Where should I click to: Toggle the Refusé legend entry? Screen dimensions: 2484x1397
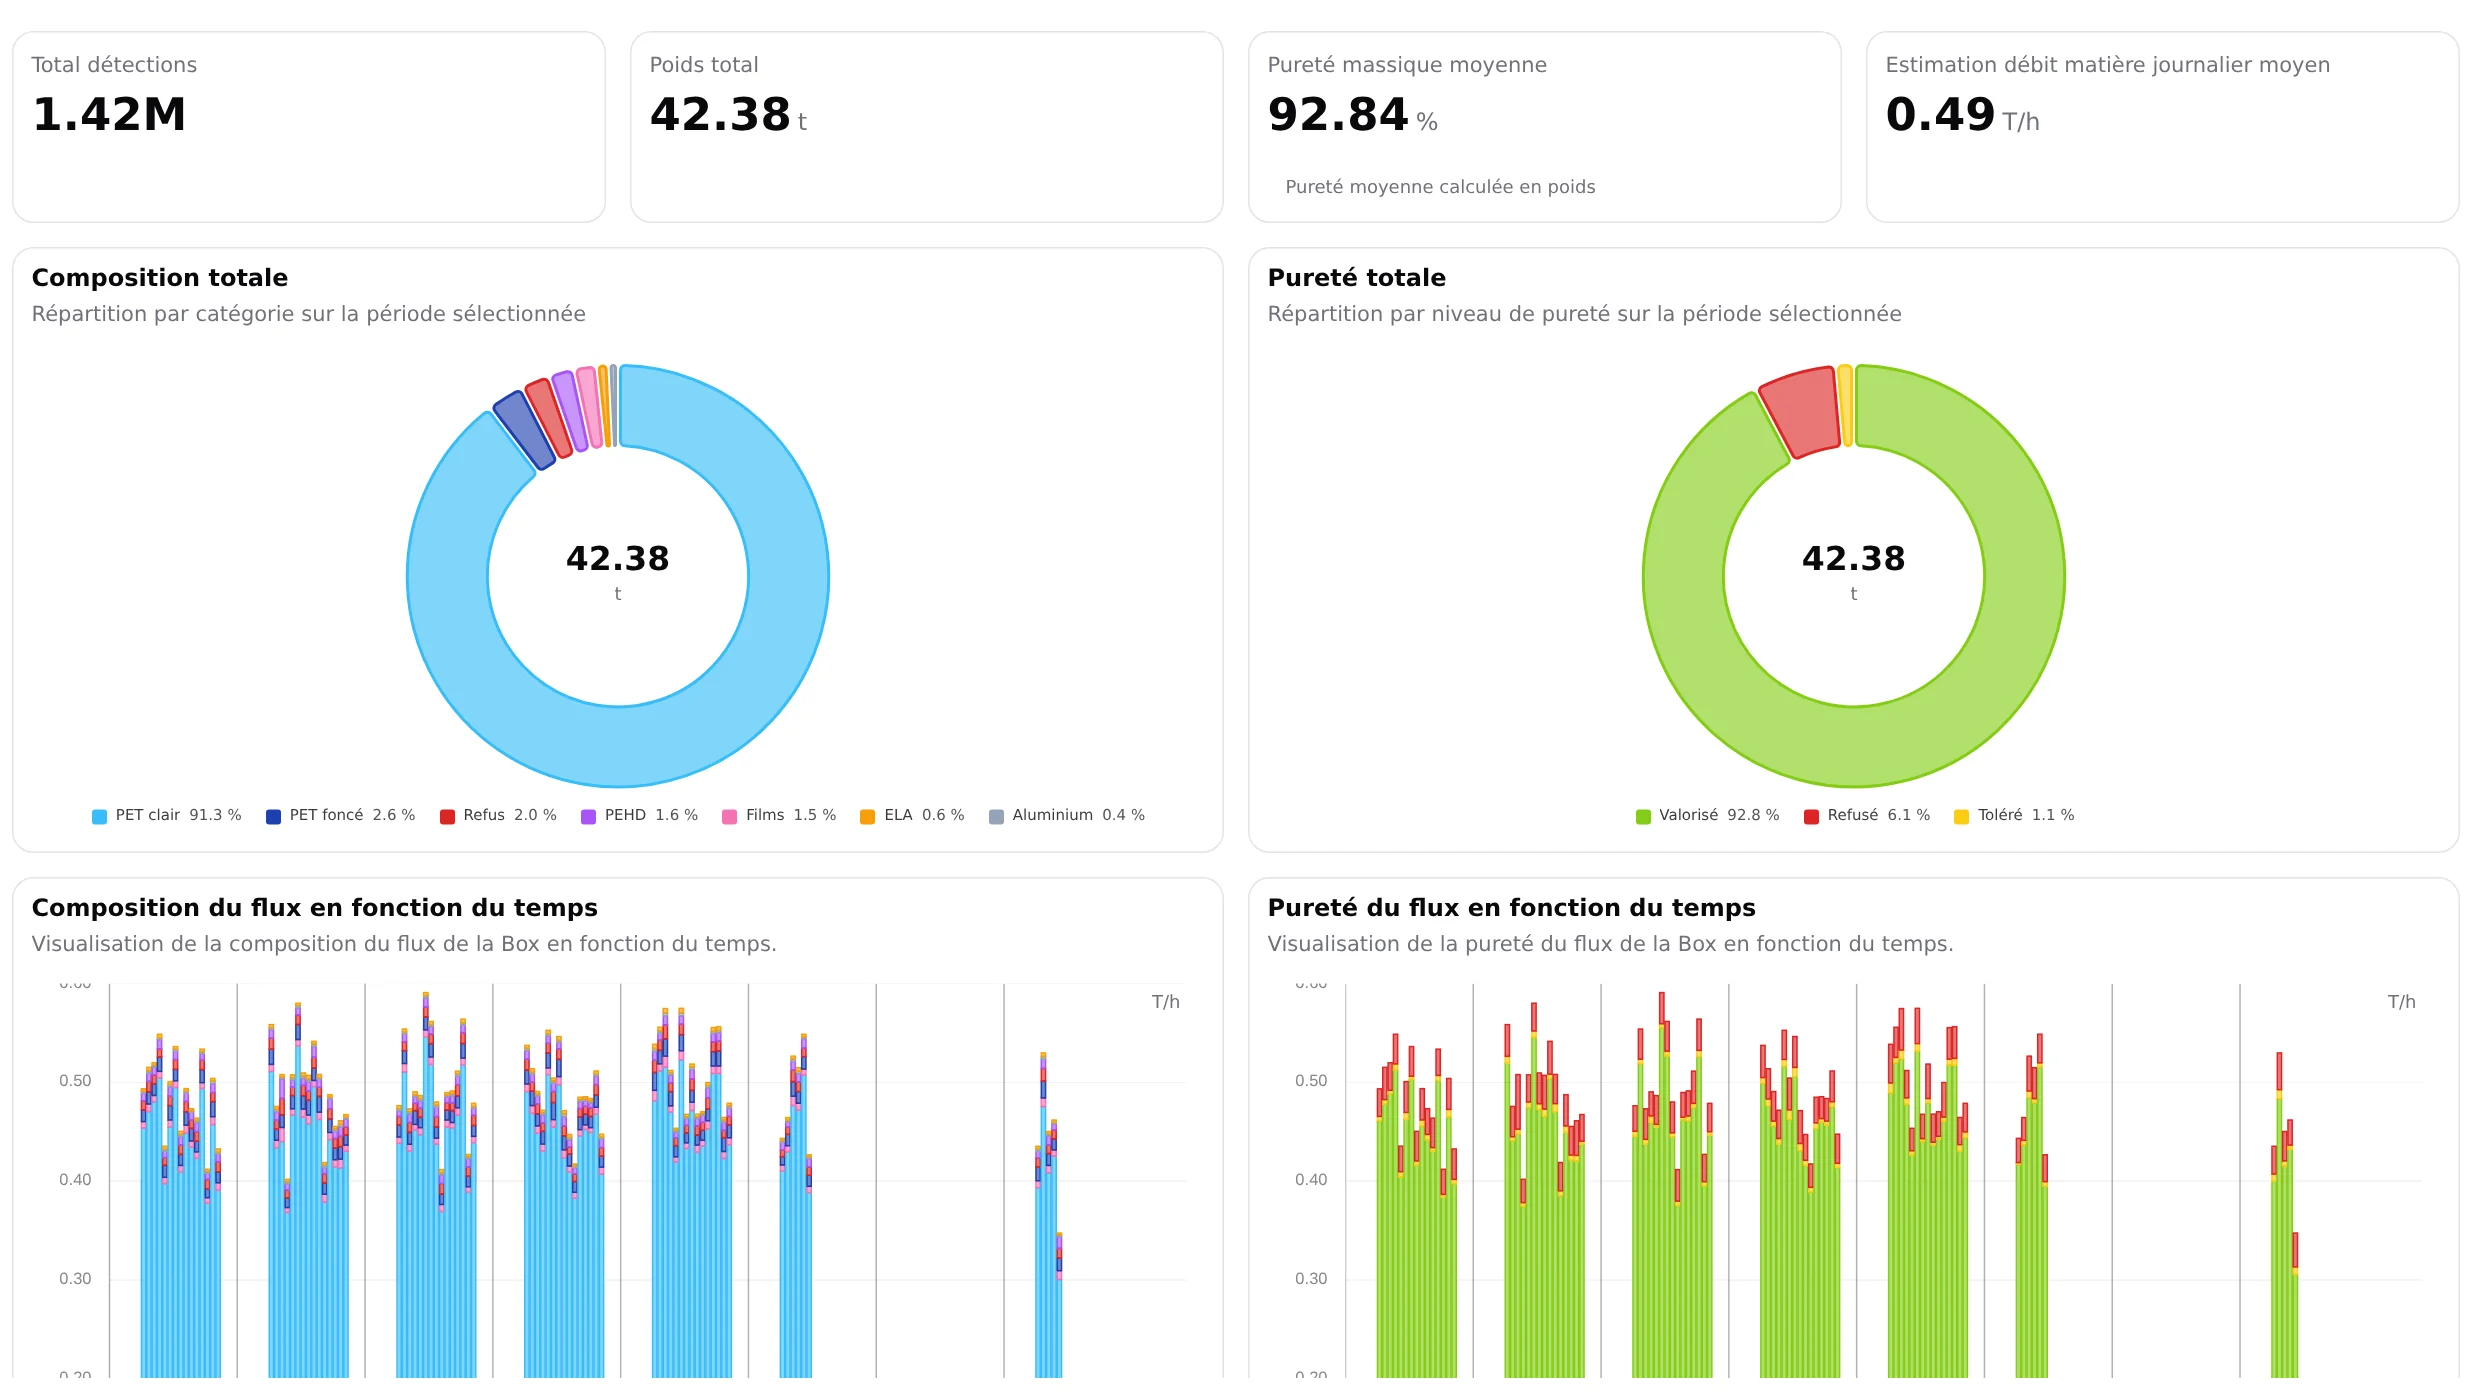1867,815
